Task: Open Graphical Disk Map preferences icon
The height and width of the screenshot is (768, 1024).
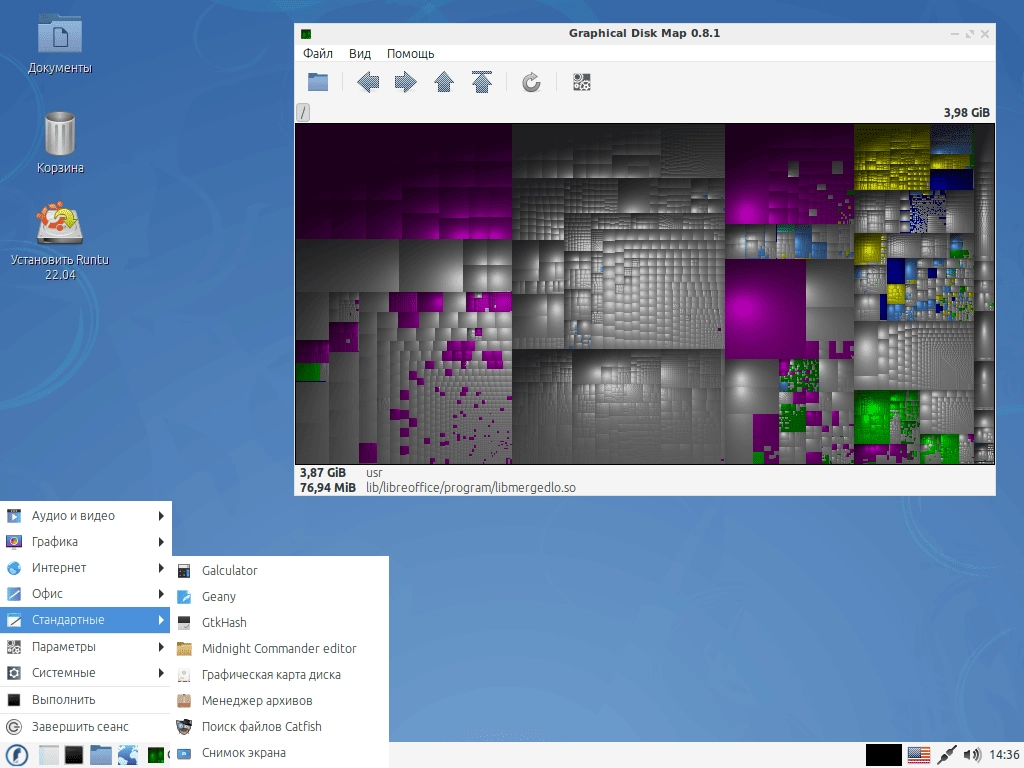Action: click(x=581, y=82)
